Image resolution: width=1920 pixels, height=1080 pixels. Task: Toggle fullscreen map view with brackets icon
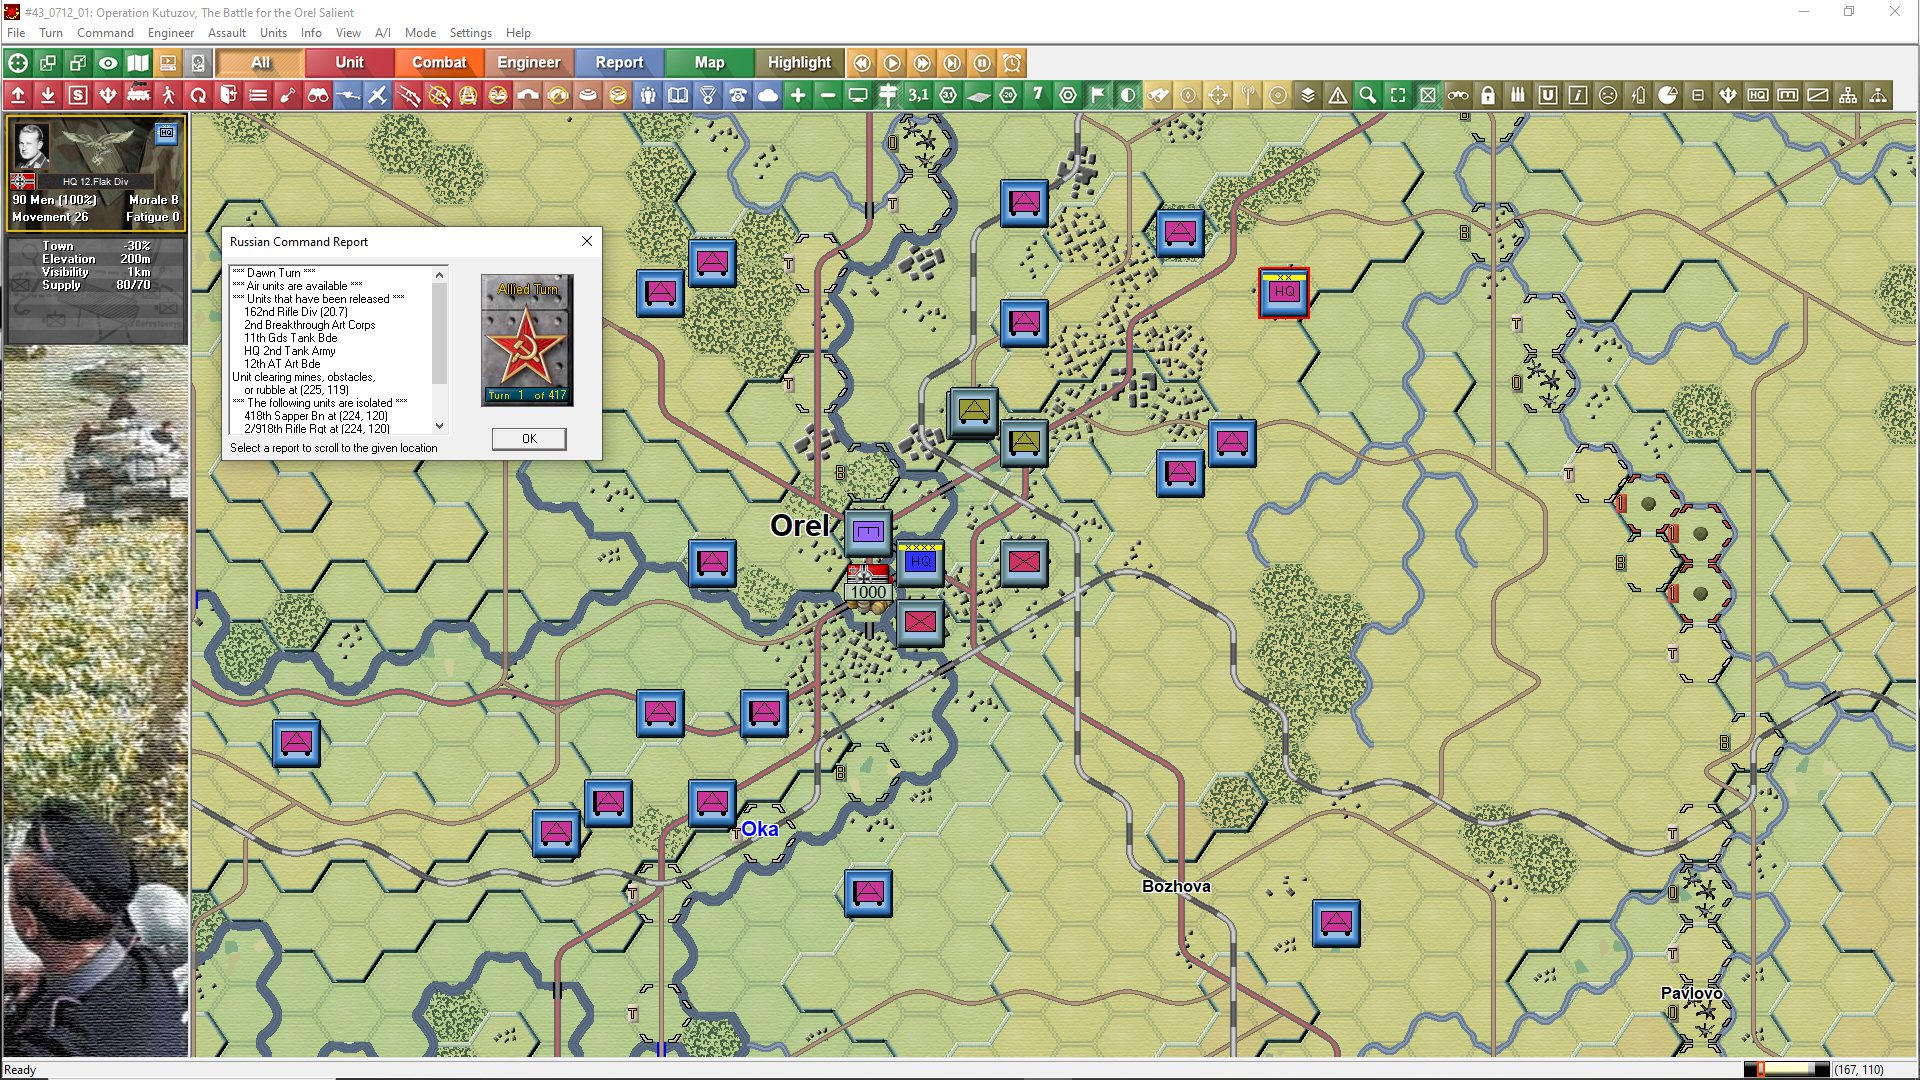point(1397,95)
